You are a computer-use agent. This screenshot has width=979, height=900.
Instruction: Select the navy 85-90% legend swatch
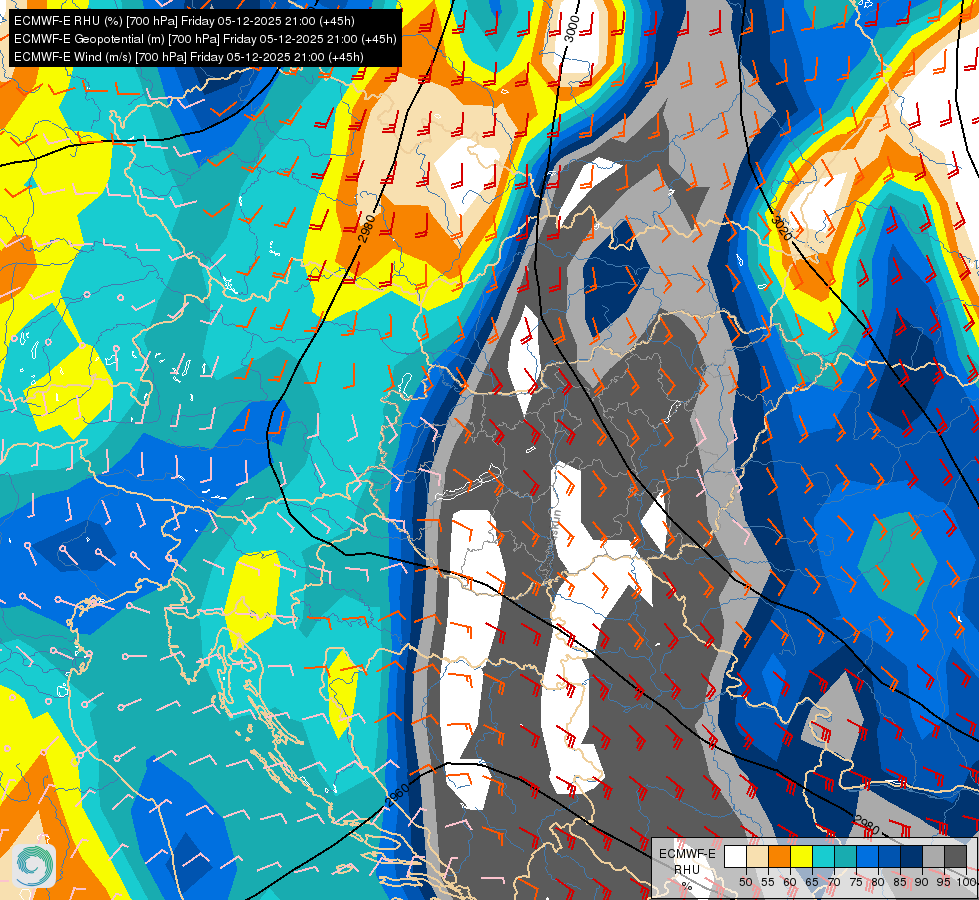coord(912,856)
